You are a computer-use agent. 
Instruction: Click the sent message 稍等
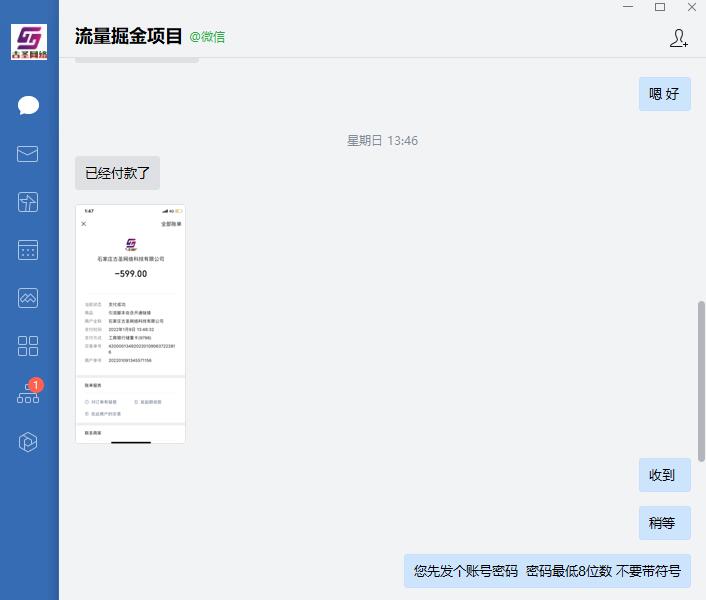(x=664, y=523)
